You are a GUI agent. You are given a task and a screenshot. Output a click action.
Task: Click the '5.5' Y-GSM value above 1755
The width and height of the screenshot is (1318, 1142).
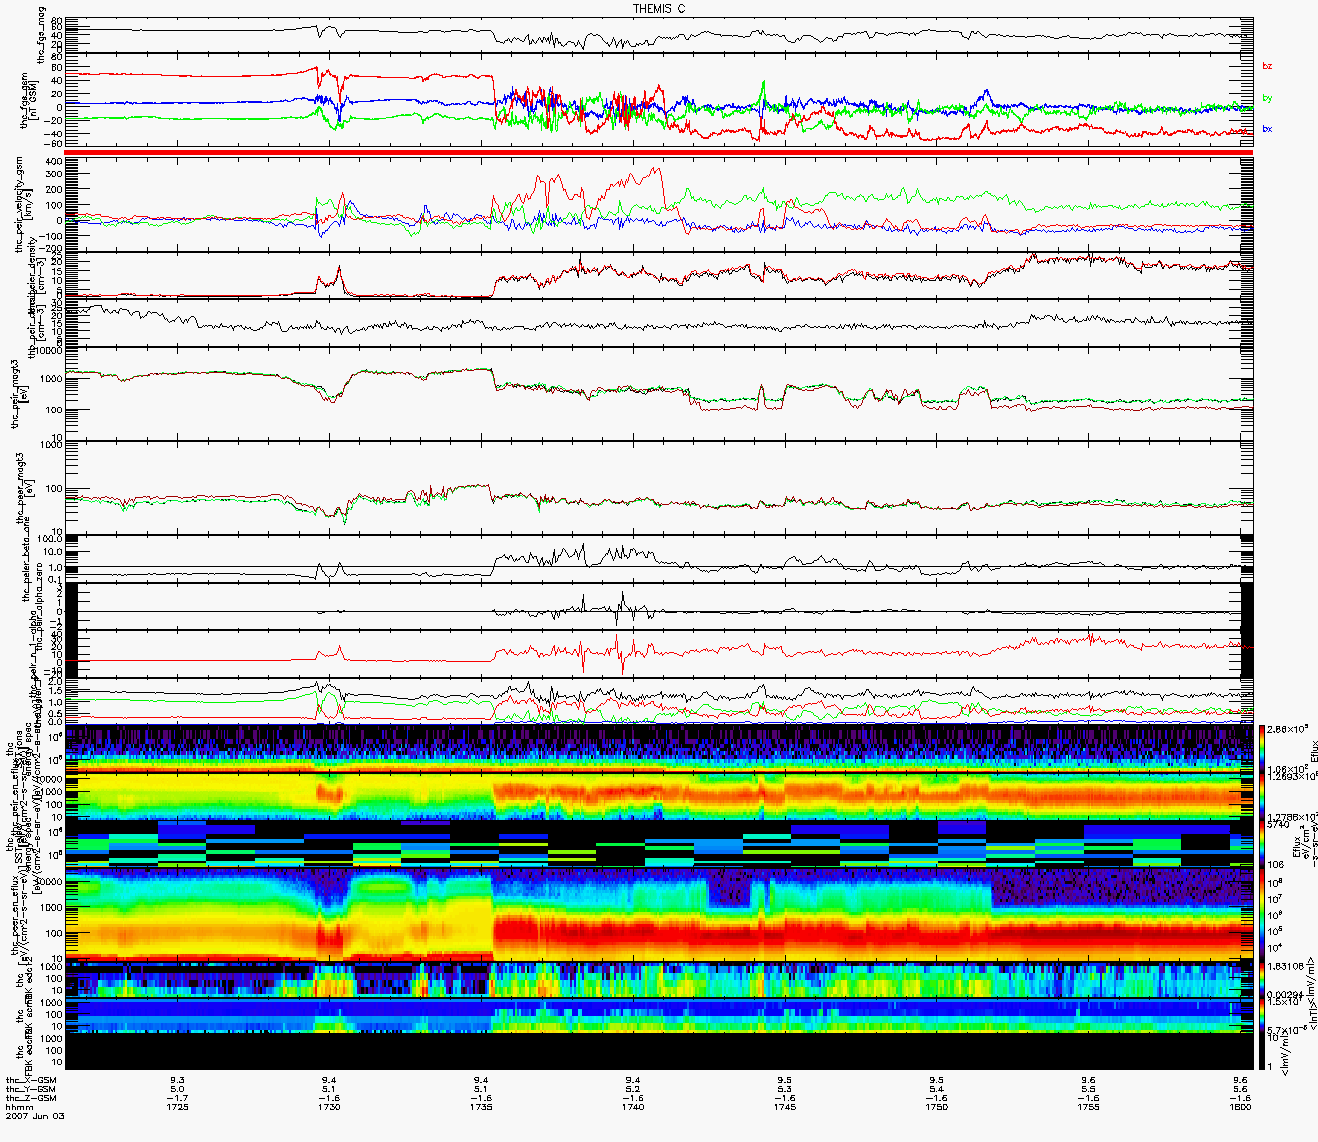[1089, 1089]
